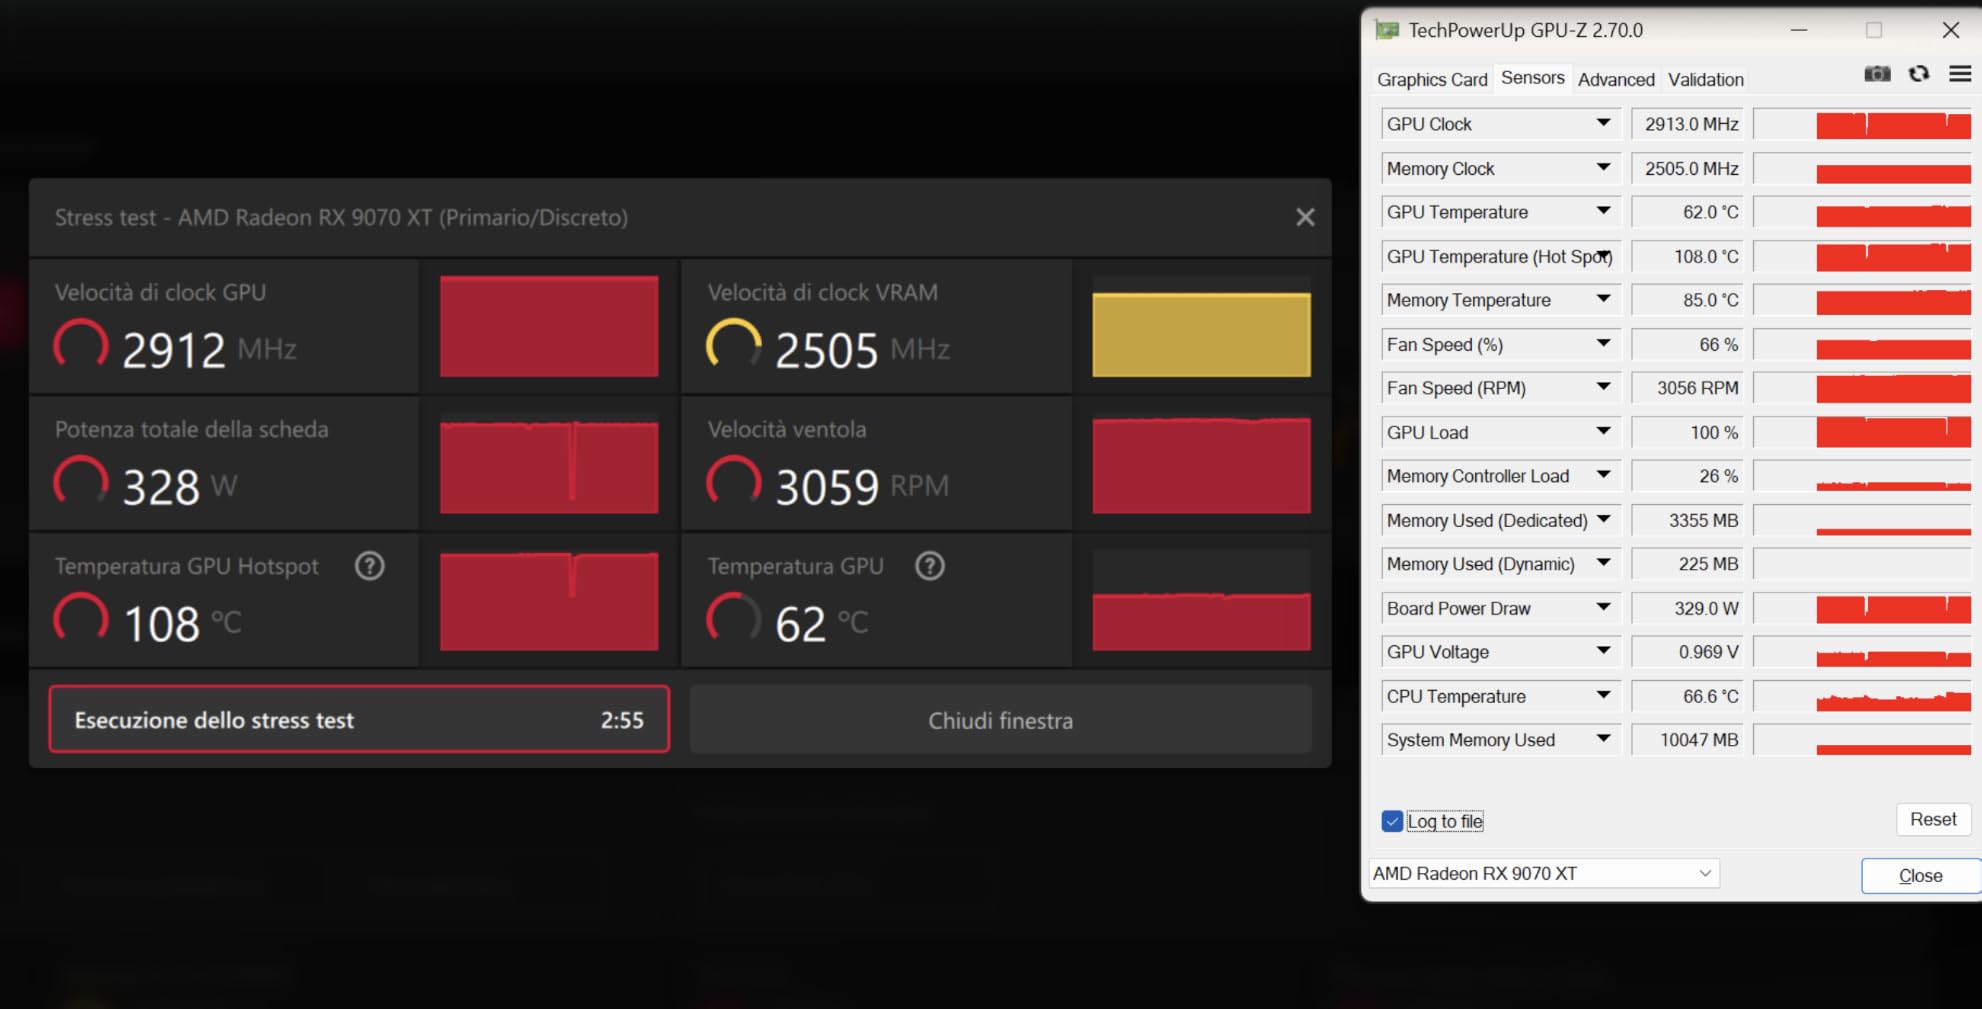
Task: Click the Esecuzione dello stress test button
Action: (x=359, y=720)
